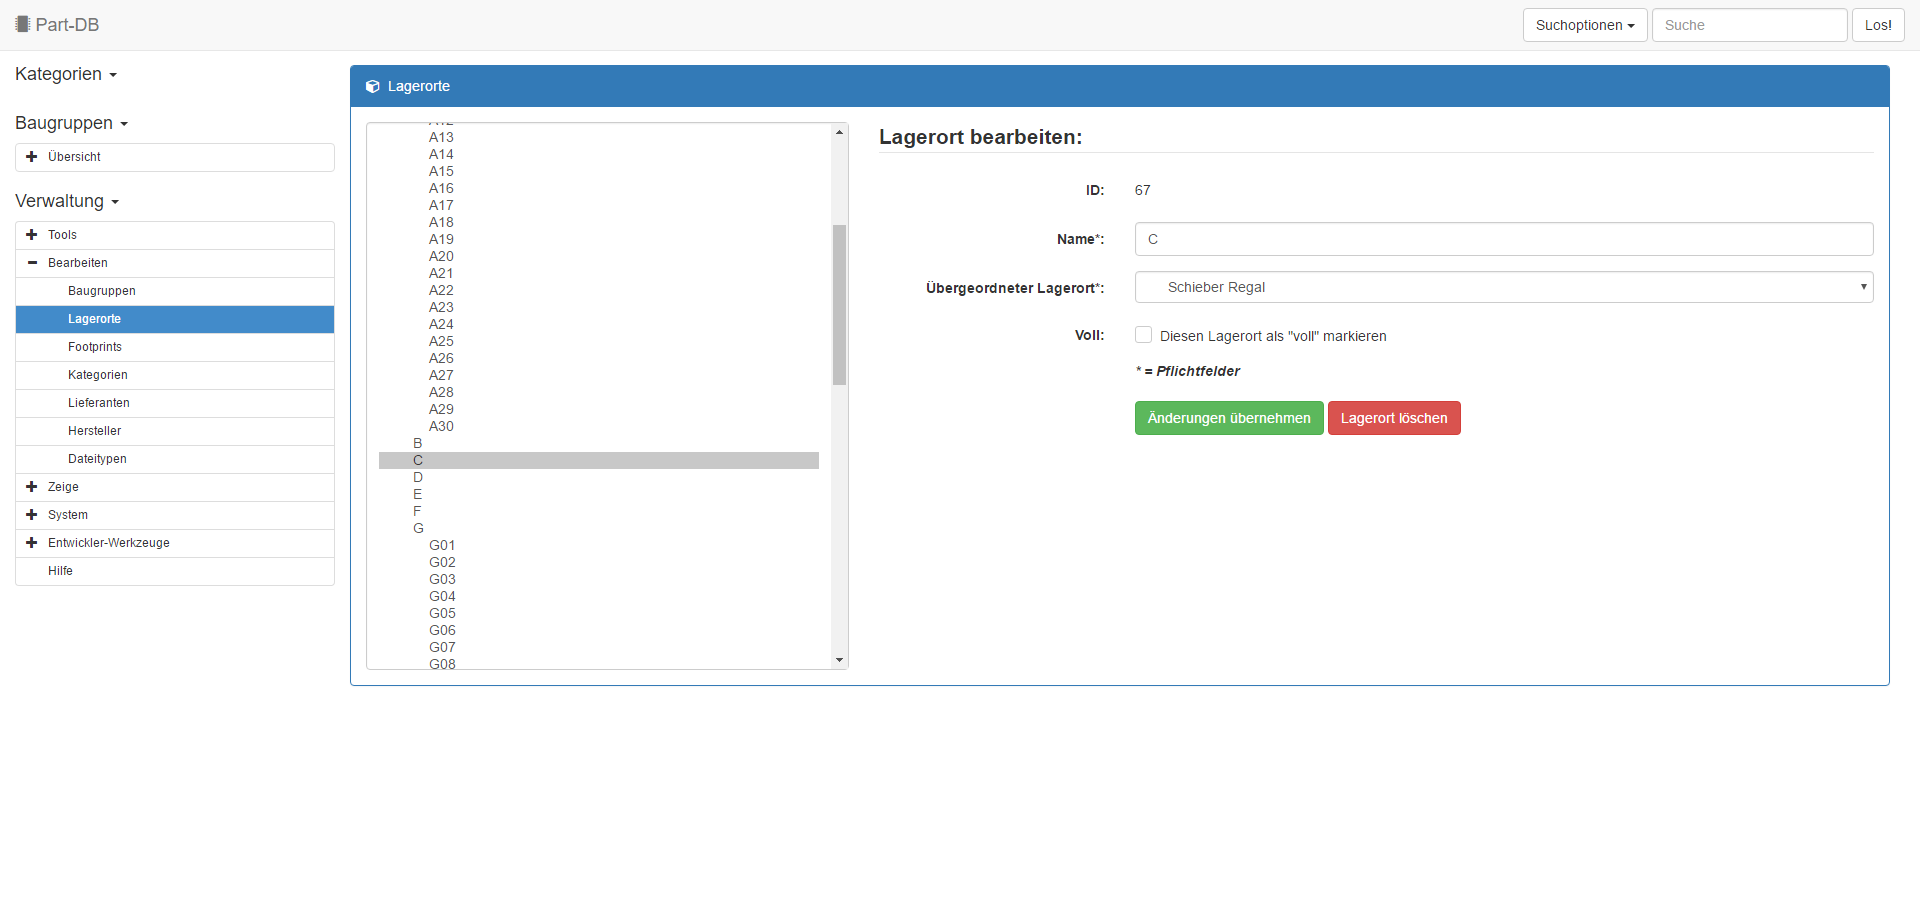Open the Übergeordneter Lagerort select box

point(1504,287)
